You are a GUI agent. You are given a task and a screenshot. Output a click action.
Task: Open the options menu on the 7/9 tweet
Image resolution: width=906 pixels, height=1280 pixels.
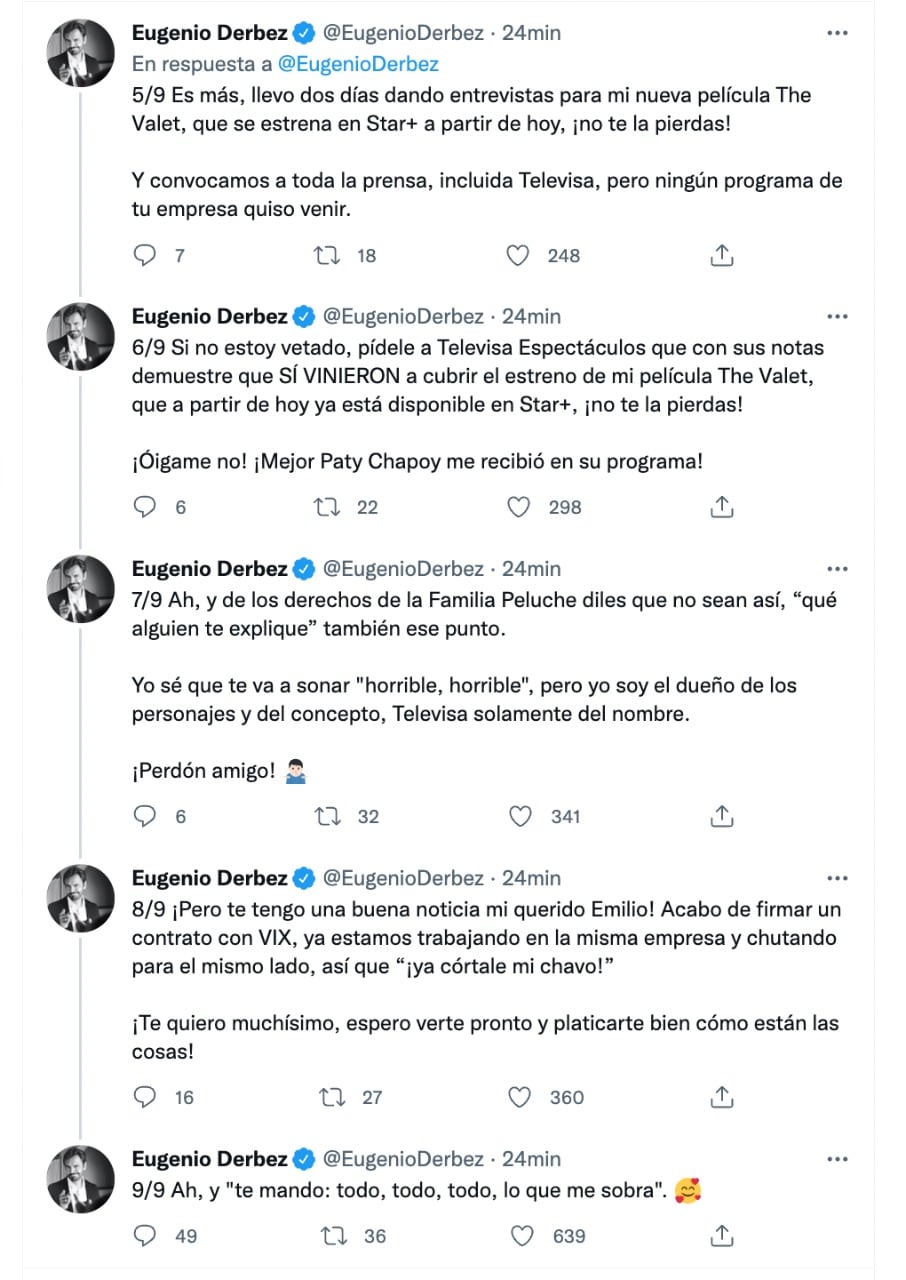click(837, 569)
